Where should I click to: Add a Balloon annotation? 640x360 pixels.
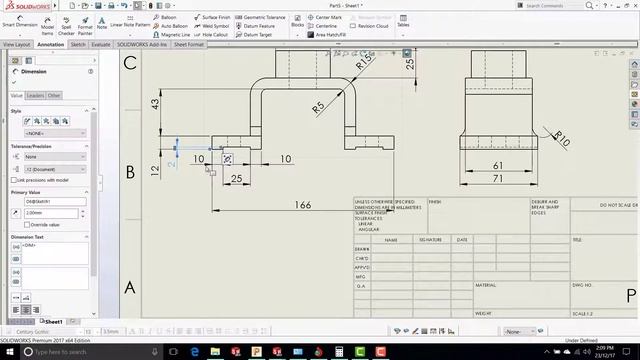(165, 17)
